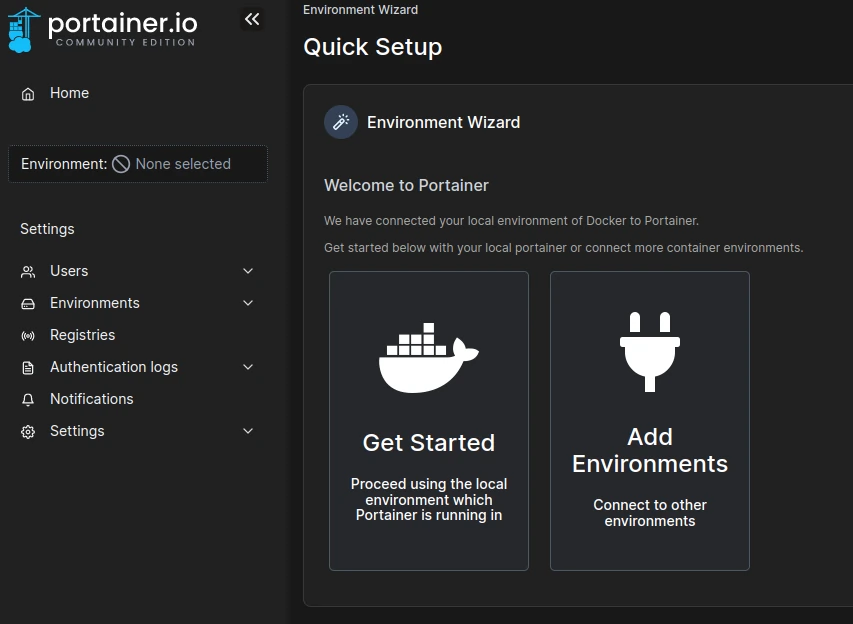
Task: Expand the Settings submenu chevron
Action: (x=248, y=431)
